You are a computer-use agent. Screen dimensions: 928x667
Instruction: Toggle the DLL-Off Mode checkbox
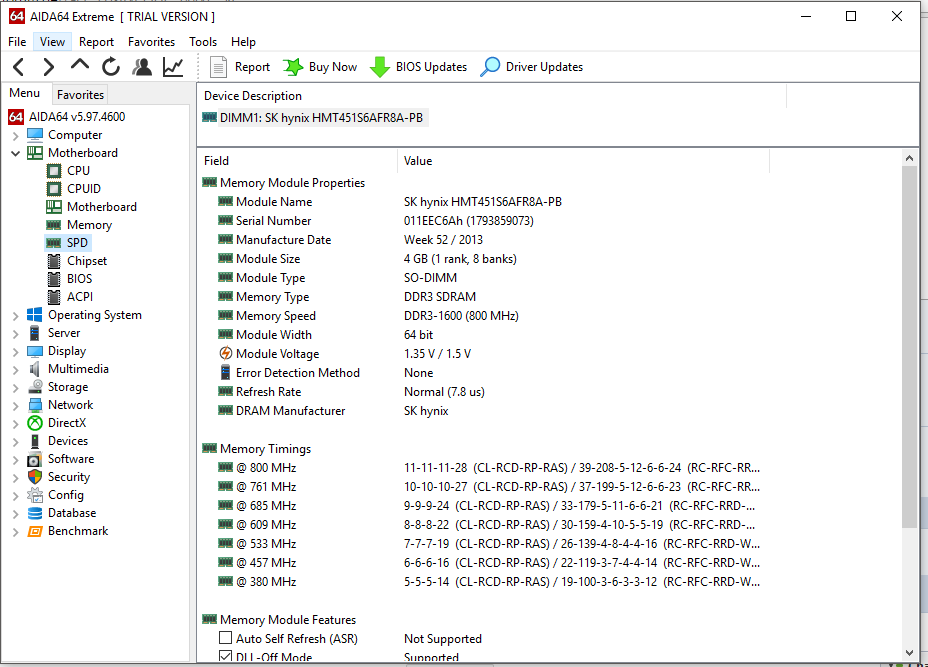[x=226, y=657]
